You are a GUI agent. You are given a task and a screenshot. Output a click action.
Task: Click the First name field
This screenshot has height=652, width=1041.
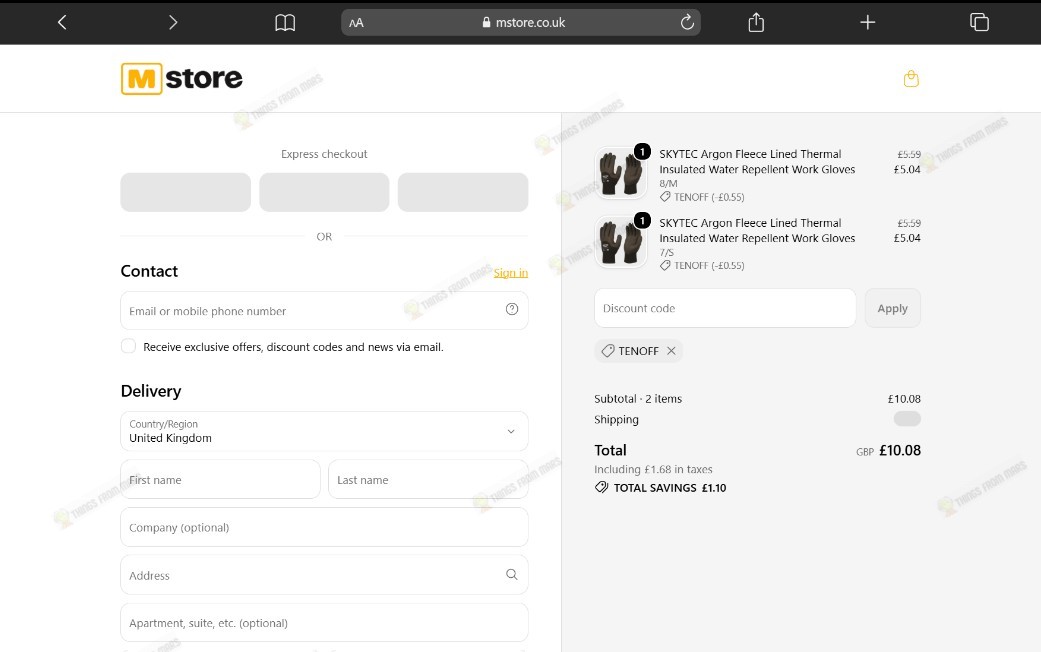(220, 479)
